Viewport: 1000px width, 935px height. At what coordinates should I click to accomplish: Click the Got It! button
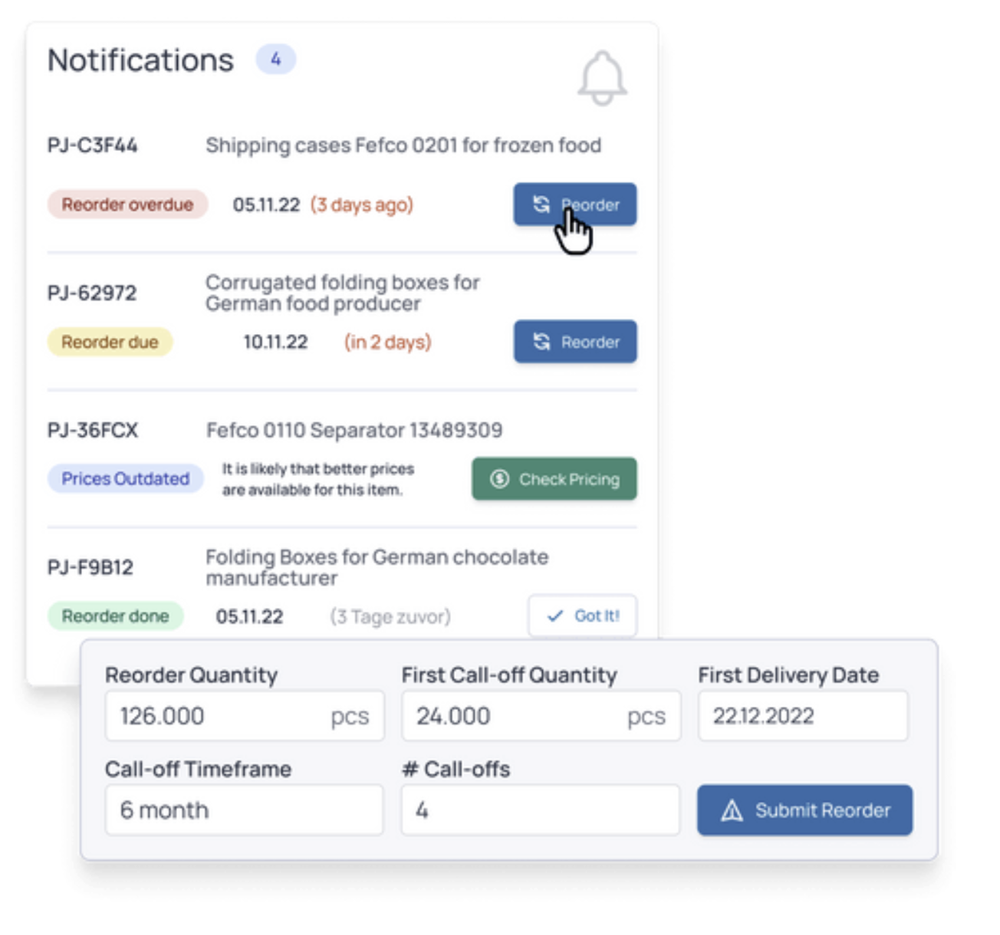pos(582,615)
